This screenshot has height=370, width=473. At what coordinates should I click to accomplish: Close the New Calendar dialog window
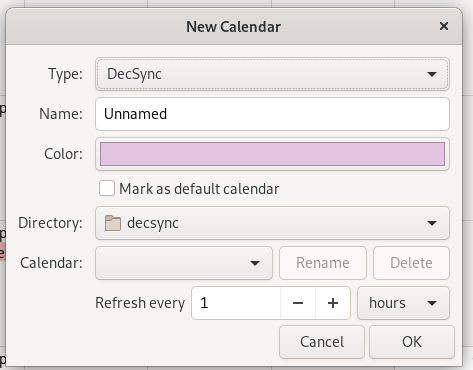[x=444, y=26]
